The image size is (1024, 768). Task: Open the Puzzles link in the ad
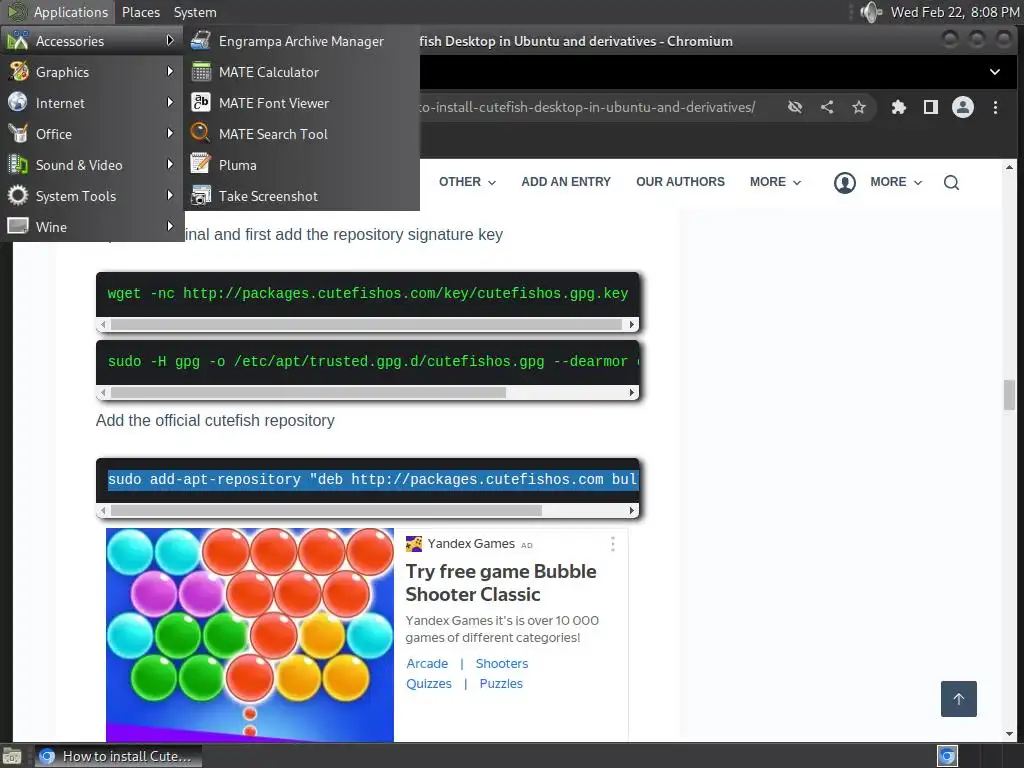tap(501, 684)
